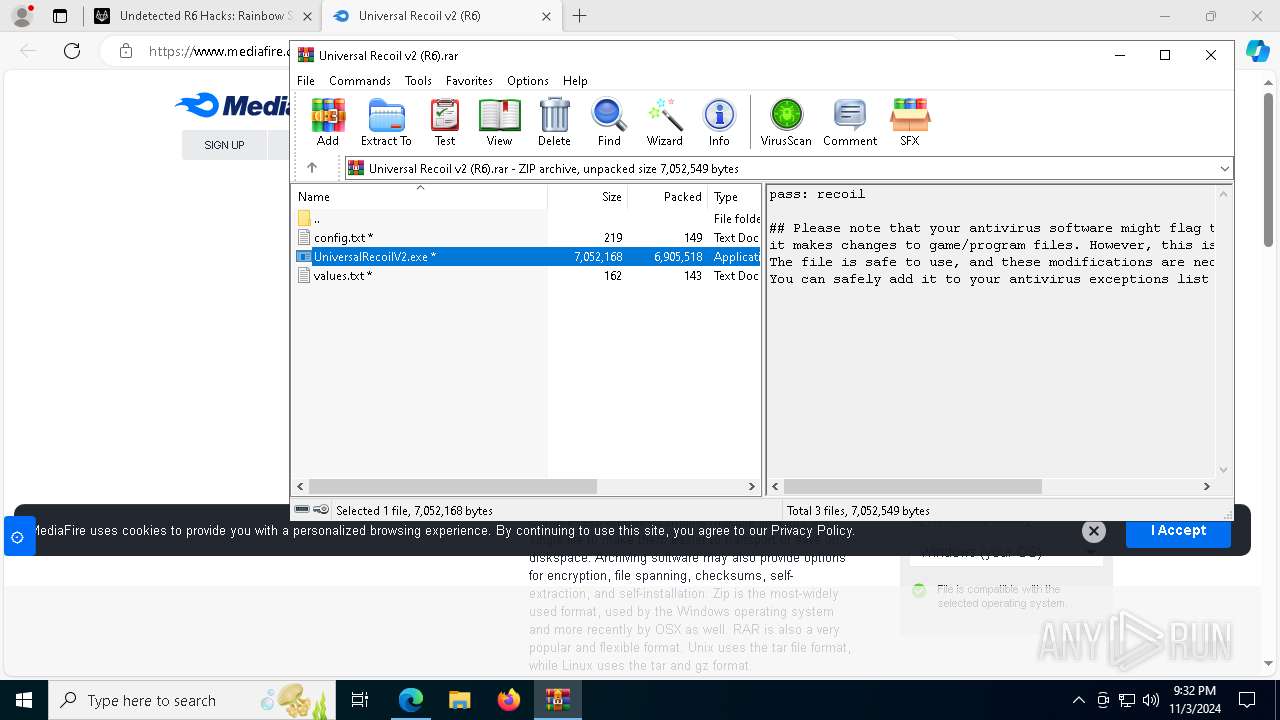Open Microsoft Edge from the taskbar
This screenshot has width=1280, height=720.
click(x=411, y=700)
